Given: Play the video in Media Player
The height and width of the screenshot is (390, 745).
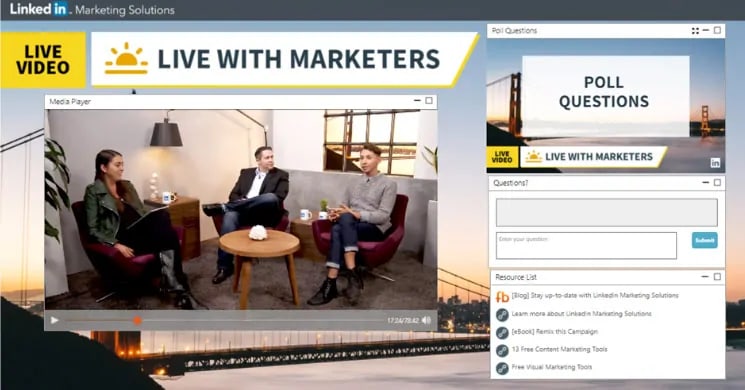Looking at the screenshot, I should [55, 320].
